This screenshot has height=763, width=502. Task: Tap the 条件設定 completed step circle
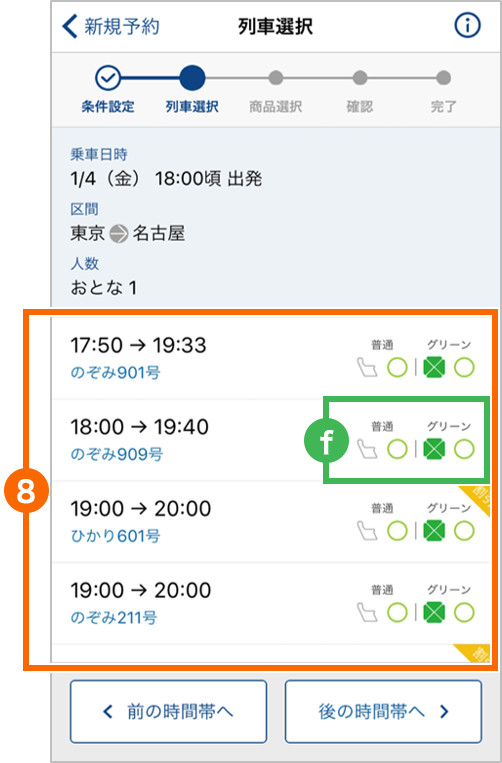click(108, 78)
